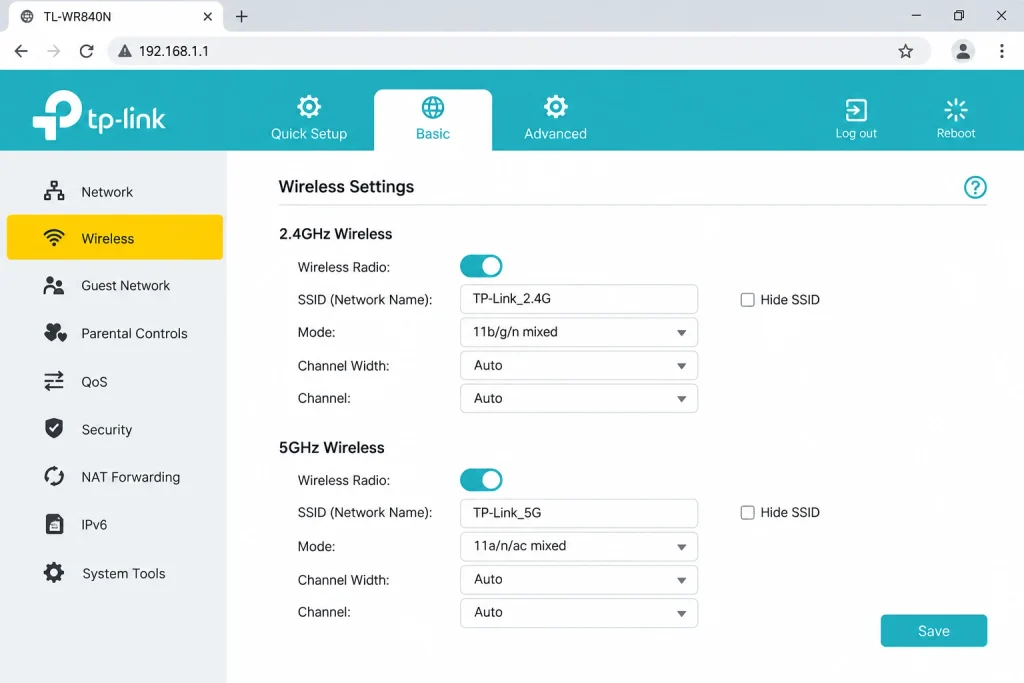Click the System Tools gear icon
1024x683 pixels.
click(54, 573)
